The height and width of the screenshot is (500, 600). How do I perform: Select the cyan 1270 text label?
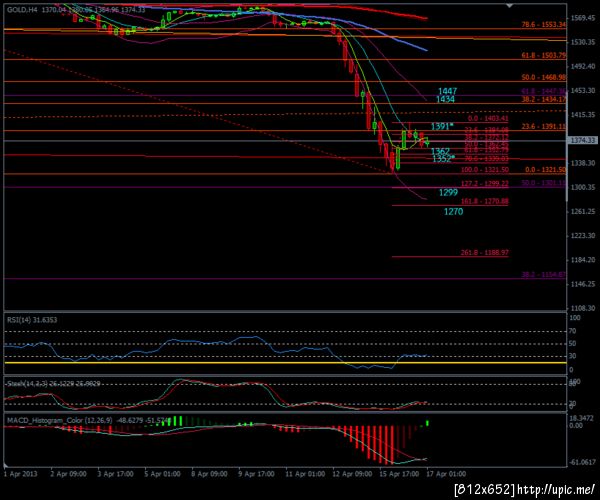453,211
